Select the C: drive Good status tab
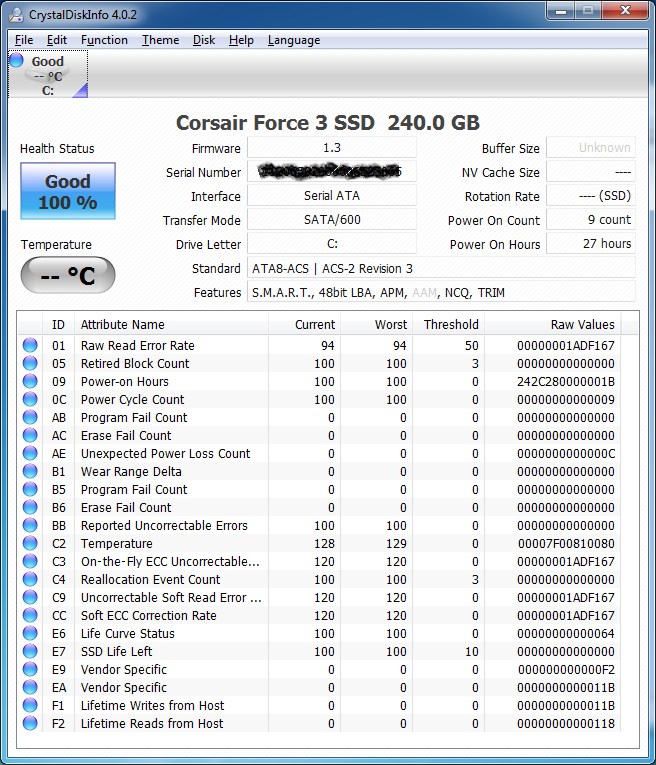 pos(48,74)
